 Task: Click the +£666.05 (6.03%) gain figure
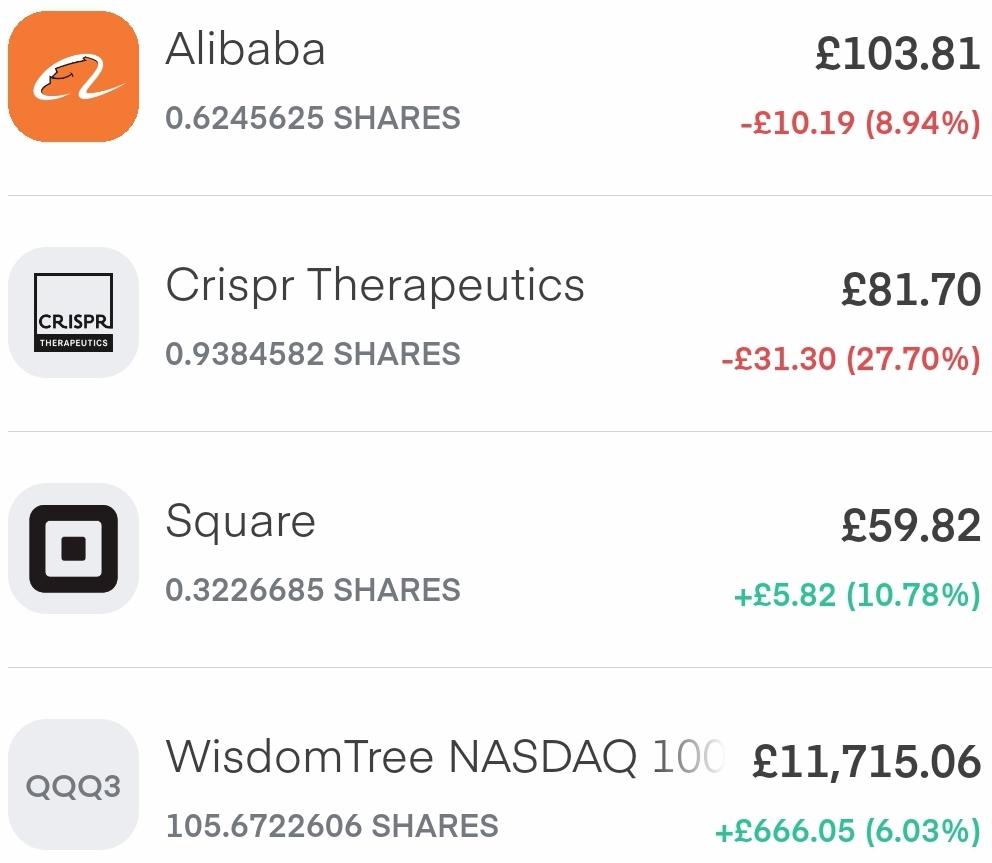(847, 831)
